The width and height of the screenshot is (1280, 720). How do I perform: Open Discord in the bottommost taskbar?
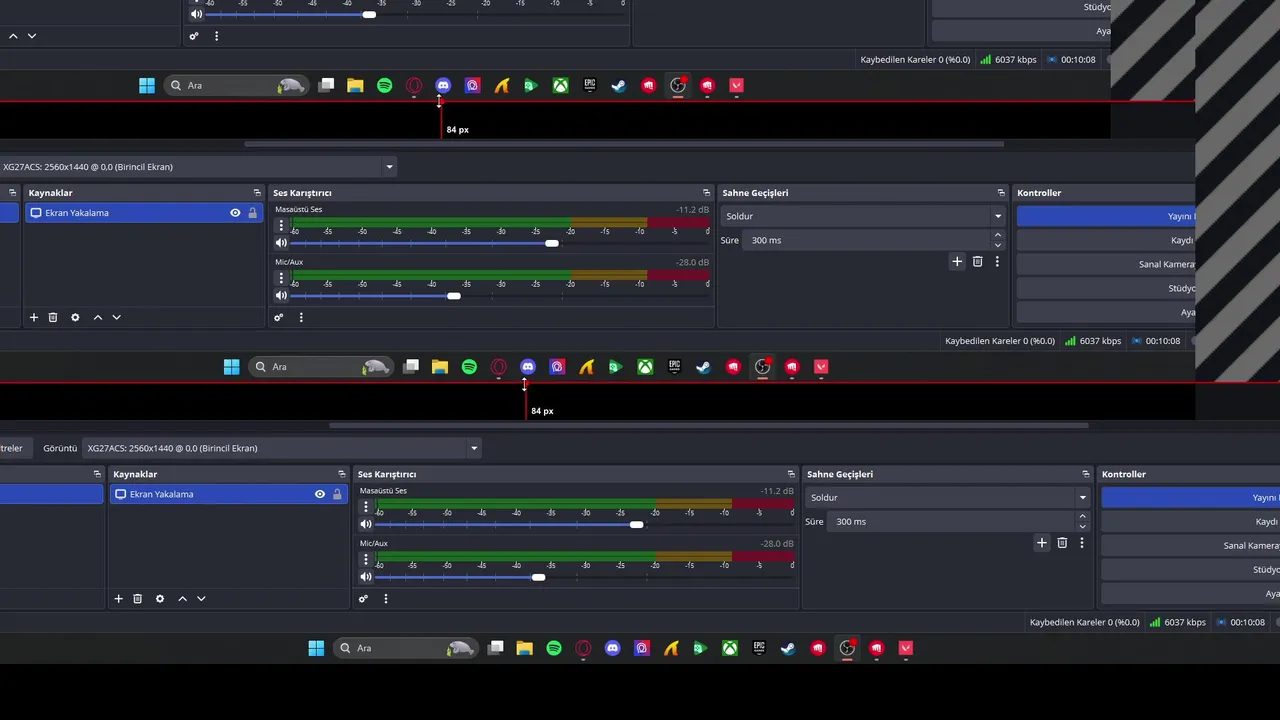point(613,648)
